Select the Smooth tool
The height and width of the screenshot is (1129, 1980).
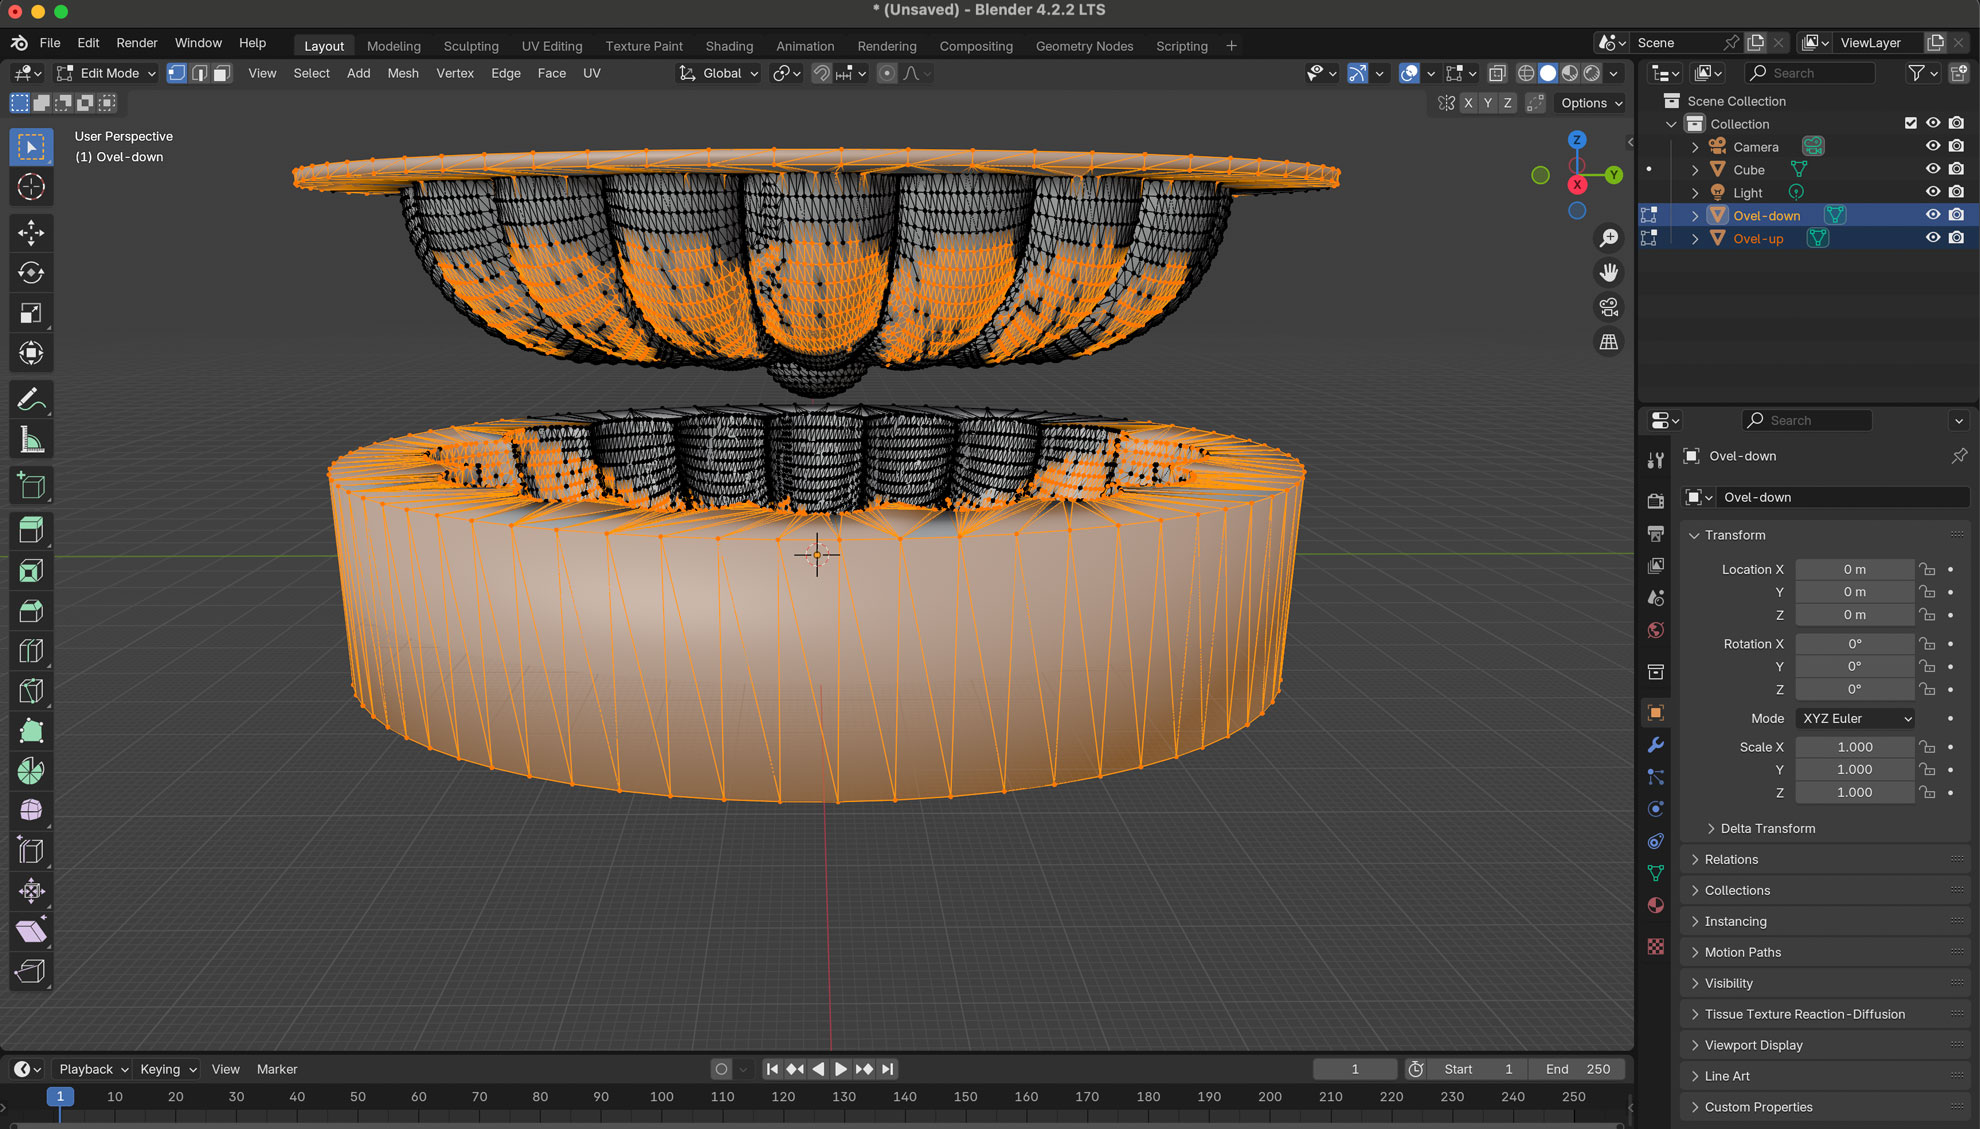click(x=31, y=811)
